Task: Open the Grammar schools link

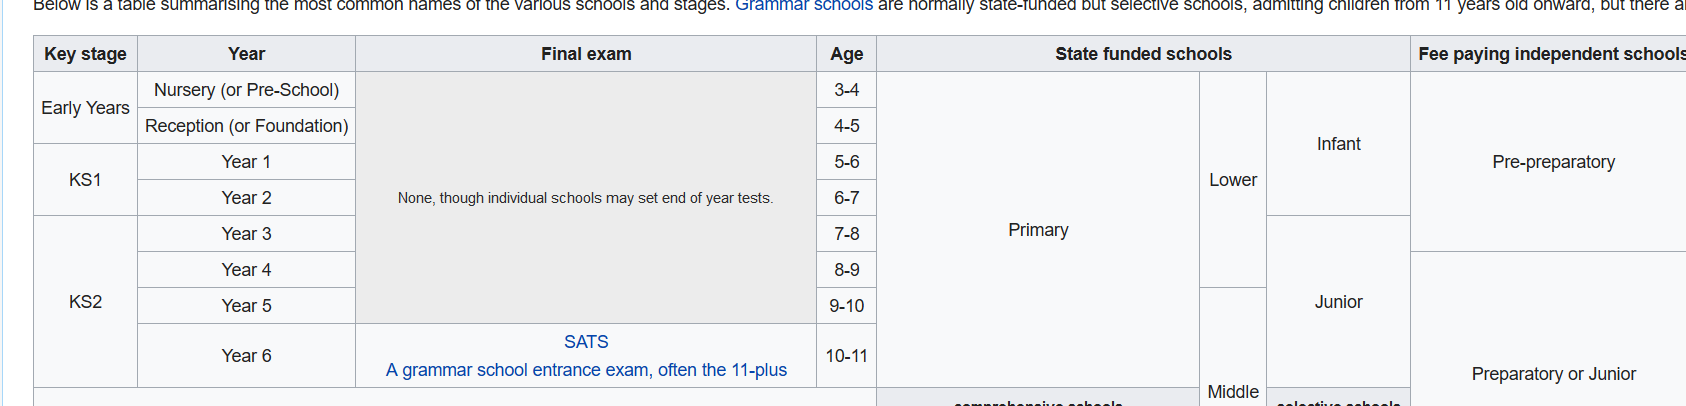Action: point(803,5)
